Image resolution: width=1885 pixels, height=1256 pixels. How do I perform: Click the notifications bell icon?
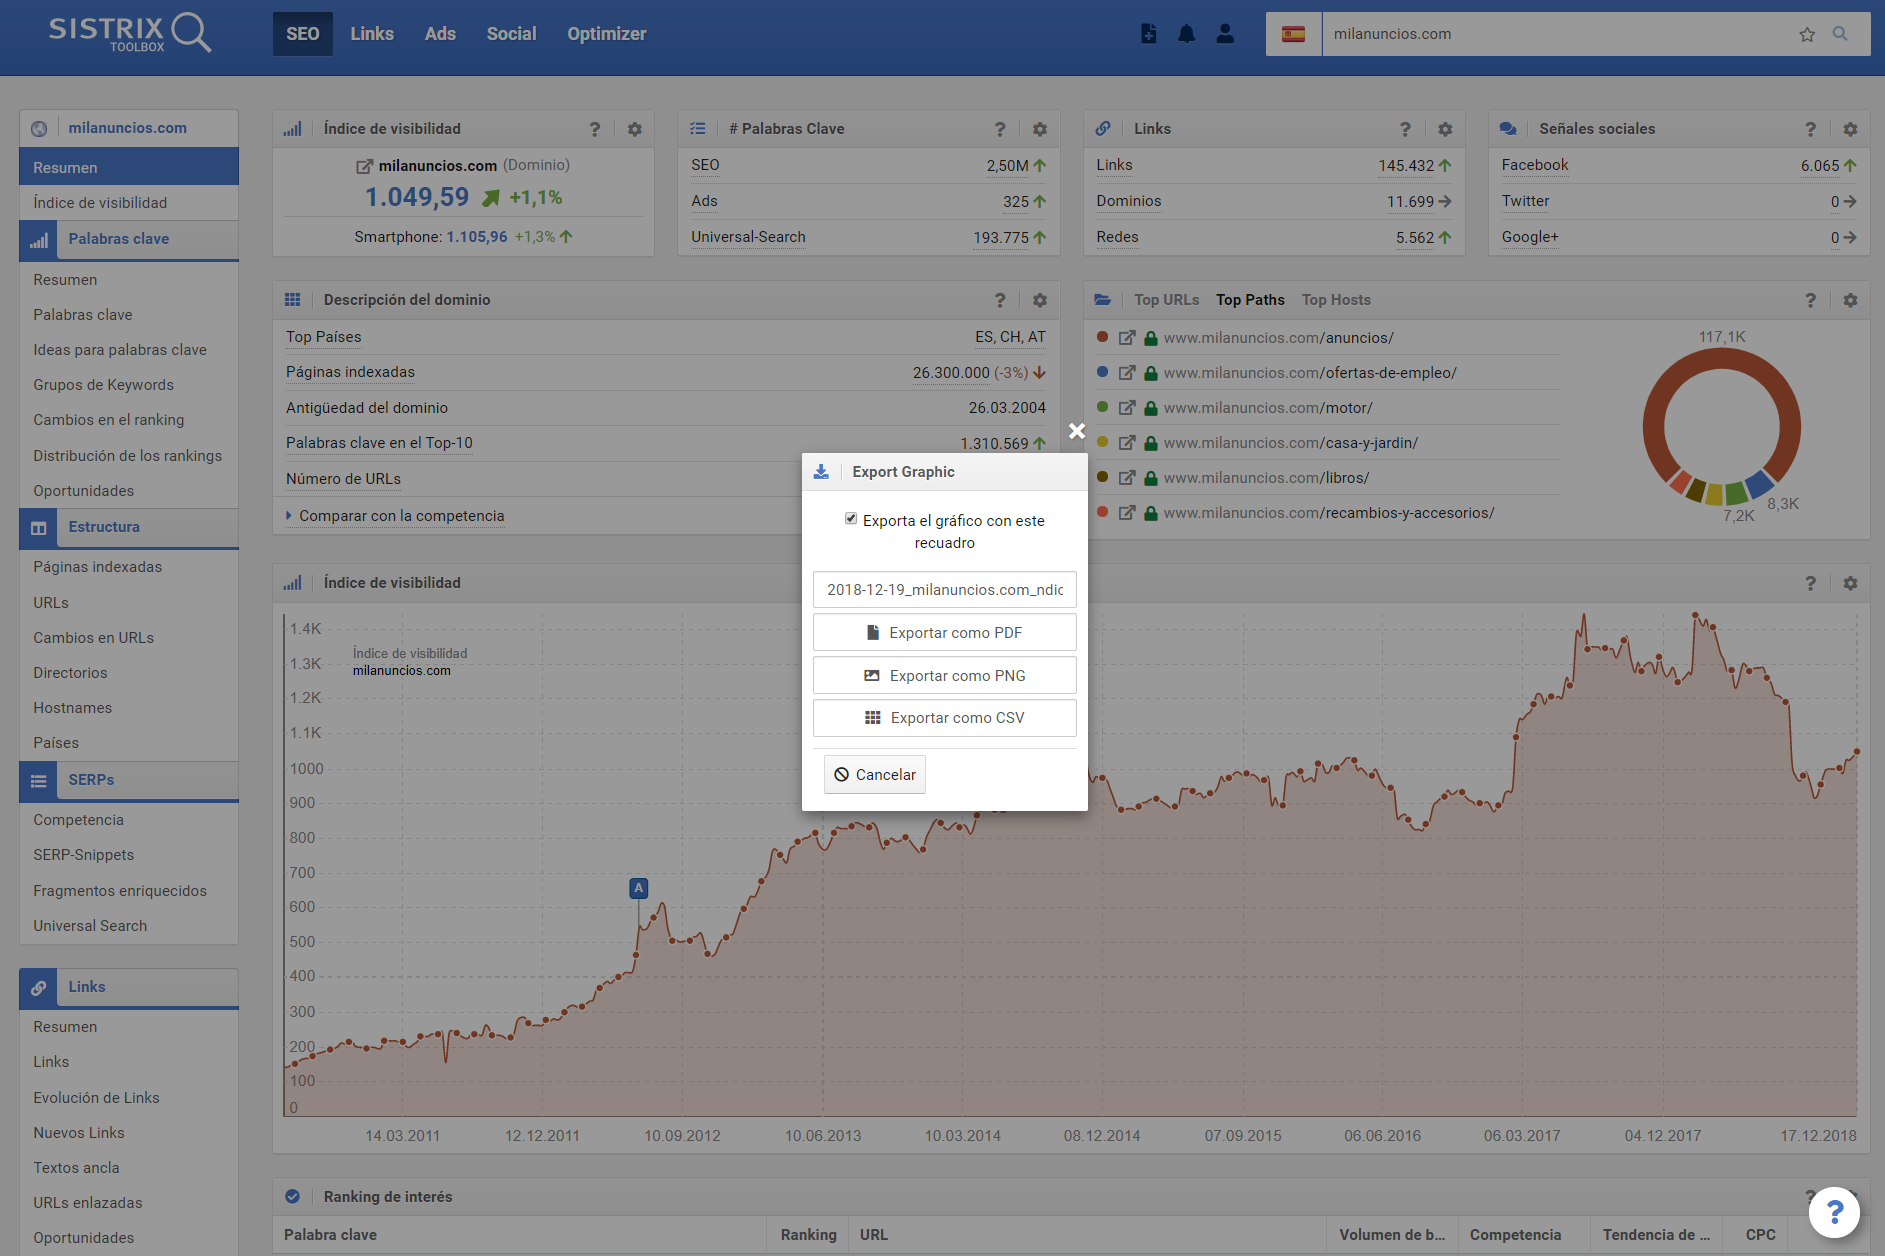pyautogui.click(x=1186, y=34)
